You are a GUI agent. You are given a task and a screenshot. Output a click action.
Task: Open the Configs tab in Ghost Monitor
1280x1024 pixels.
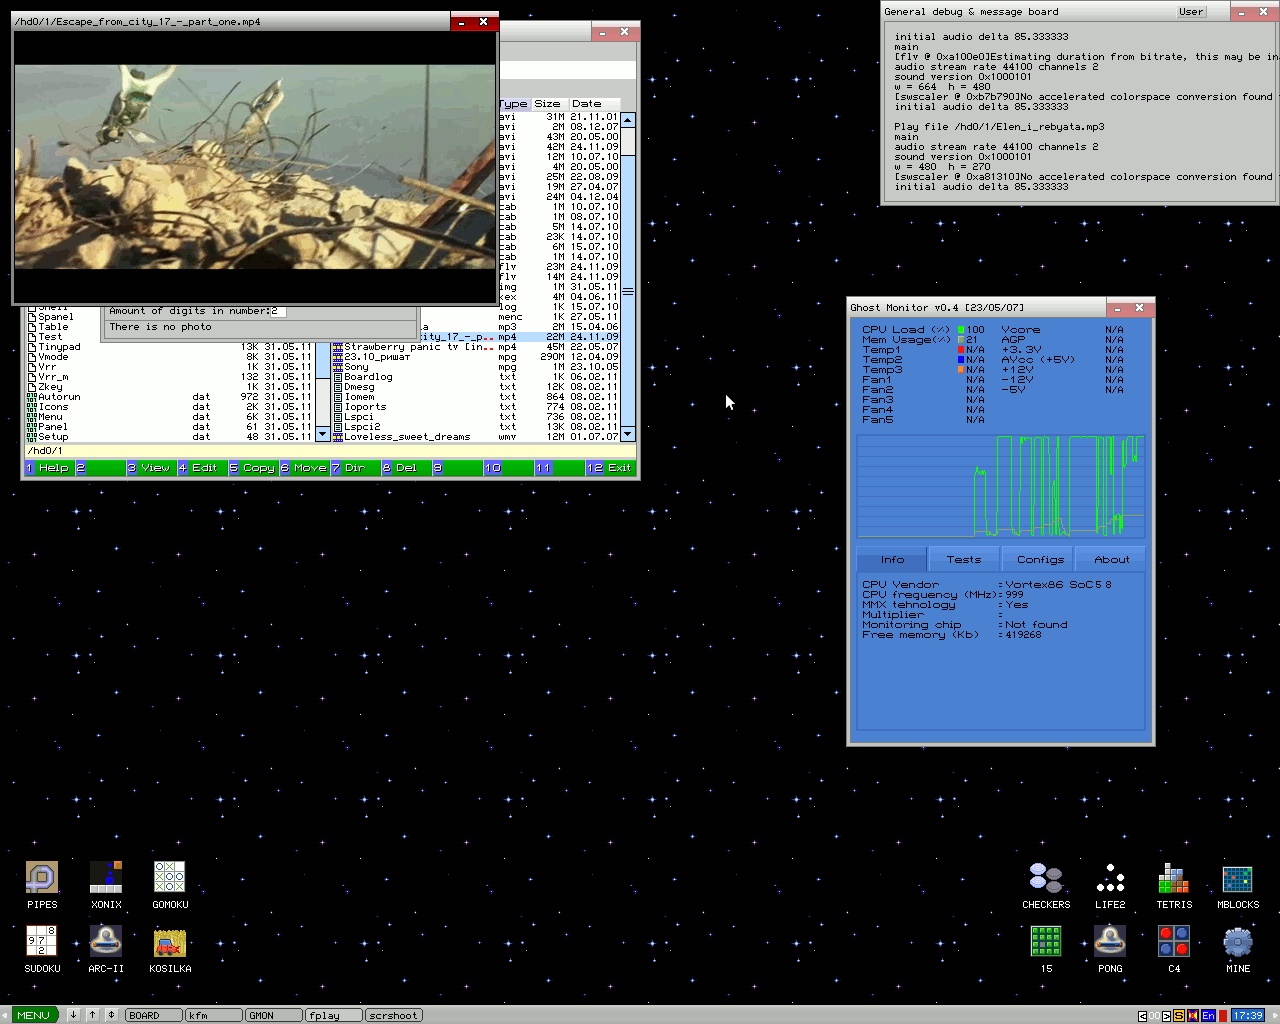1040,560
